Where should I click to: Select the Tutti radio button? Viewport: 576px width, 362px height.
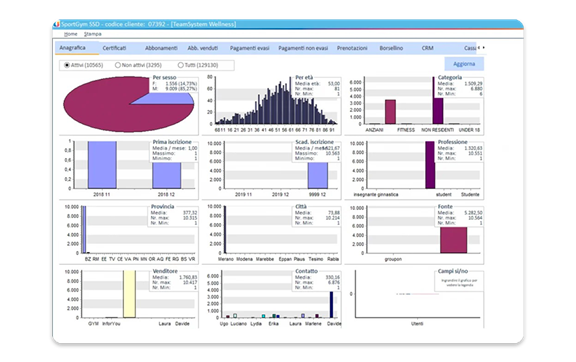pos(180,65)
